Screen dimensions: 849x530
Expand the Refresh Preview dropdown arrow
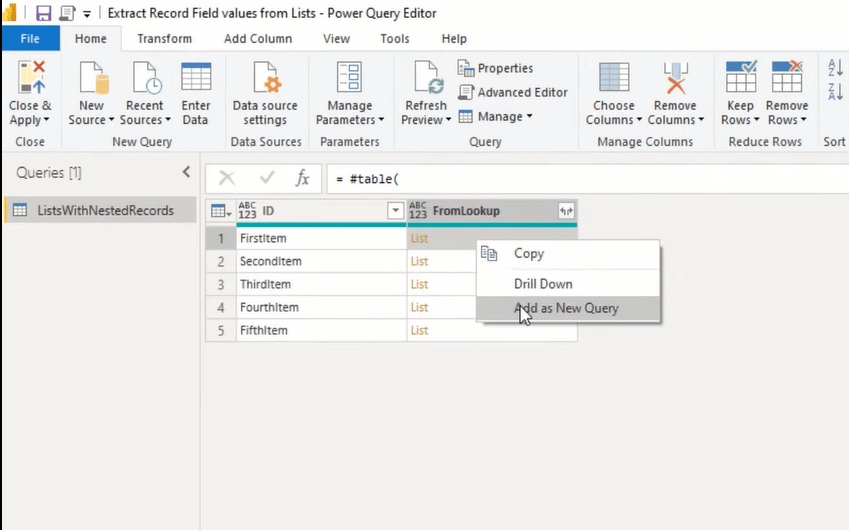pyautogui.click(x=448, y=120)
